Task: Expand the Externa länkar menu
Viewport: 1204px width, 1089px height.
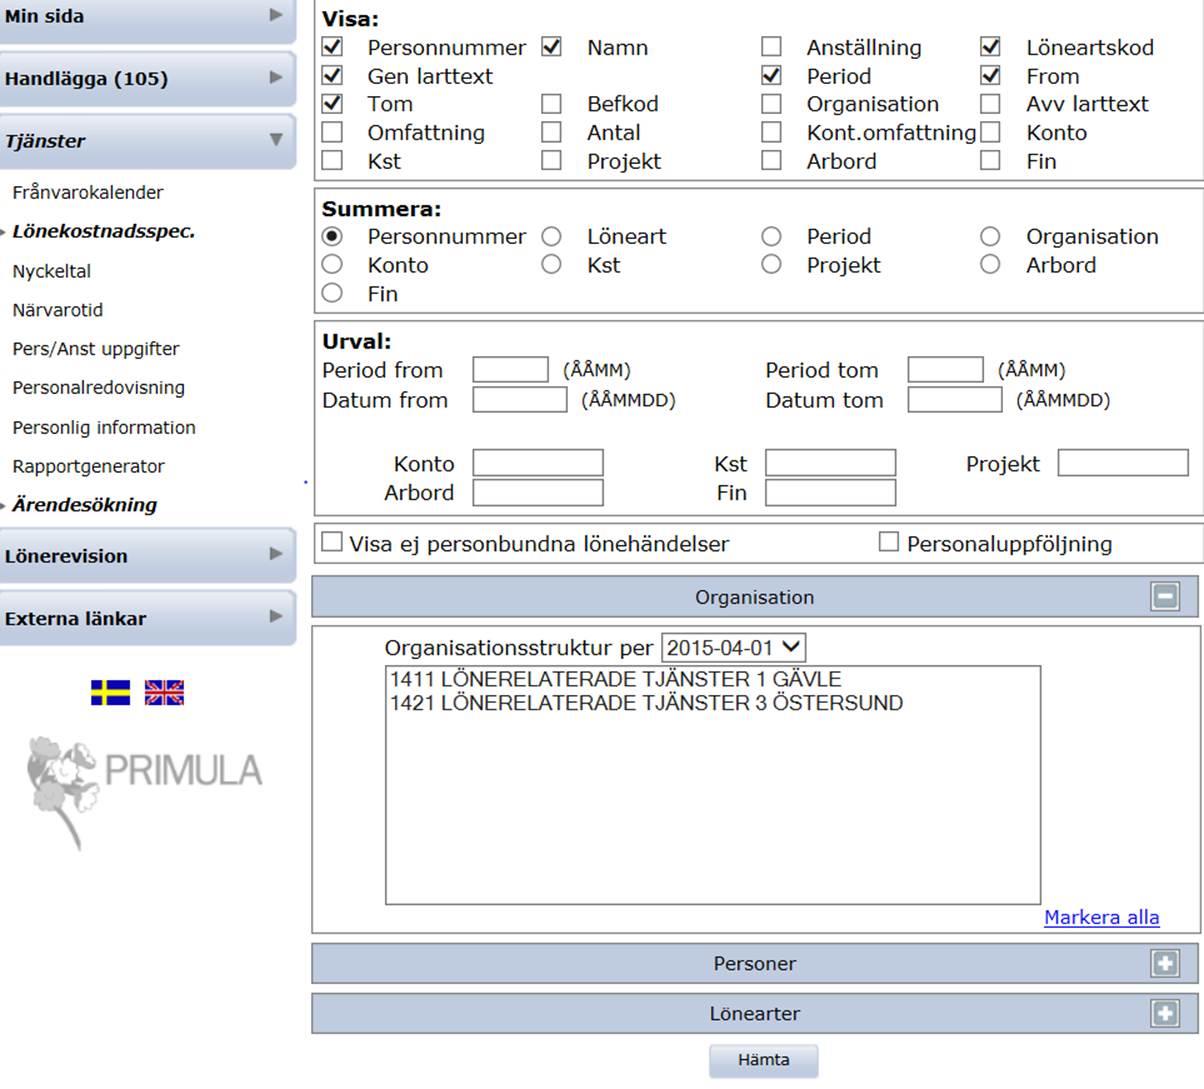Action: pos(147,617)
